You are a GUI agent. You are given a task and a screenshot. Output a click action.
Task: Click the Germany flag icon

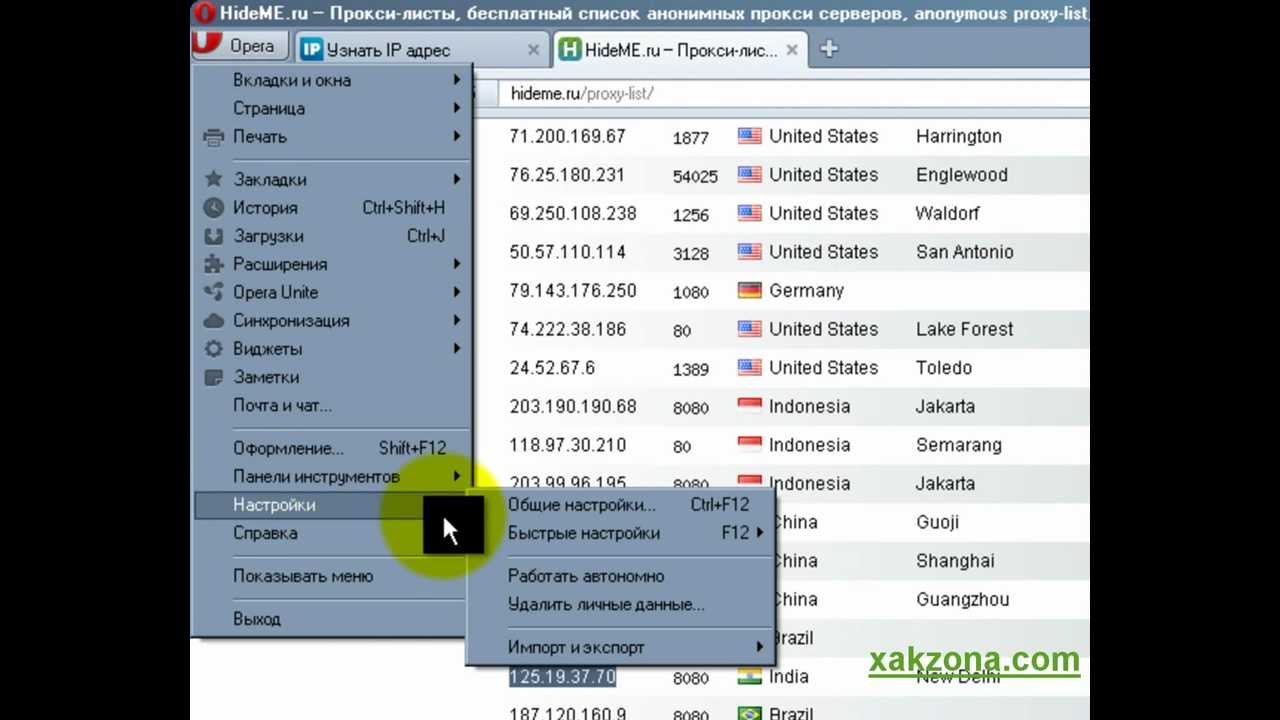point(749,291)
